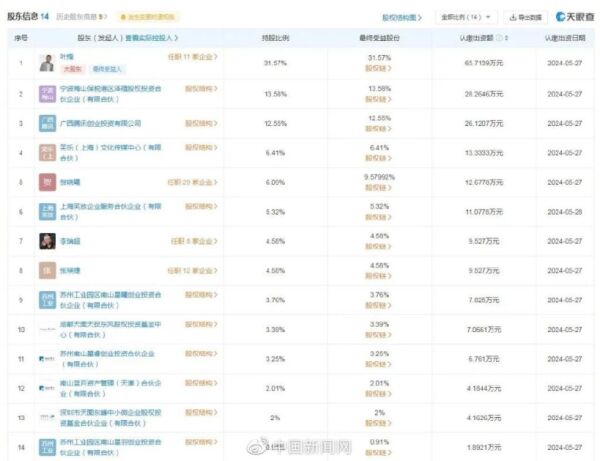Click 叶檀's shareholder avatar photo

pyautogui.click(x=47, y=63)
